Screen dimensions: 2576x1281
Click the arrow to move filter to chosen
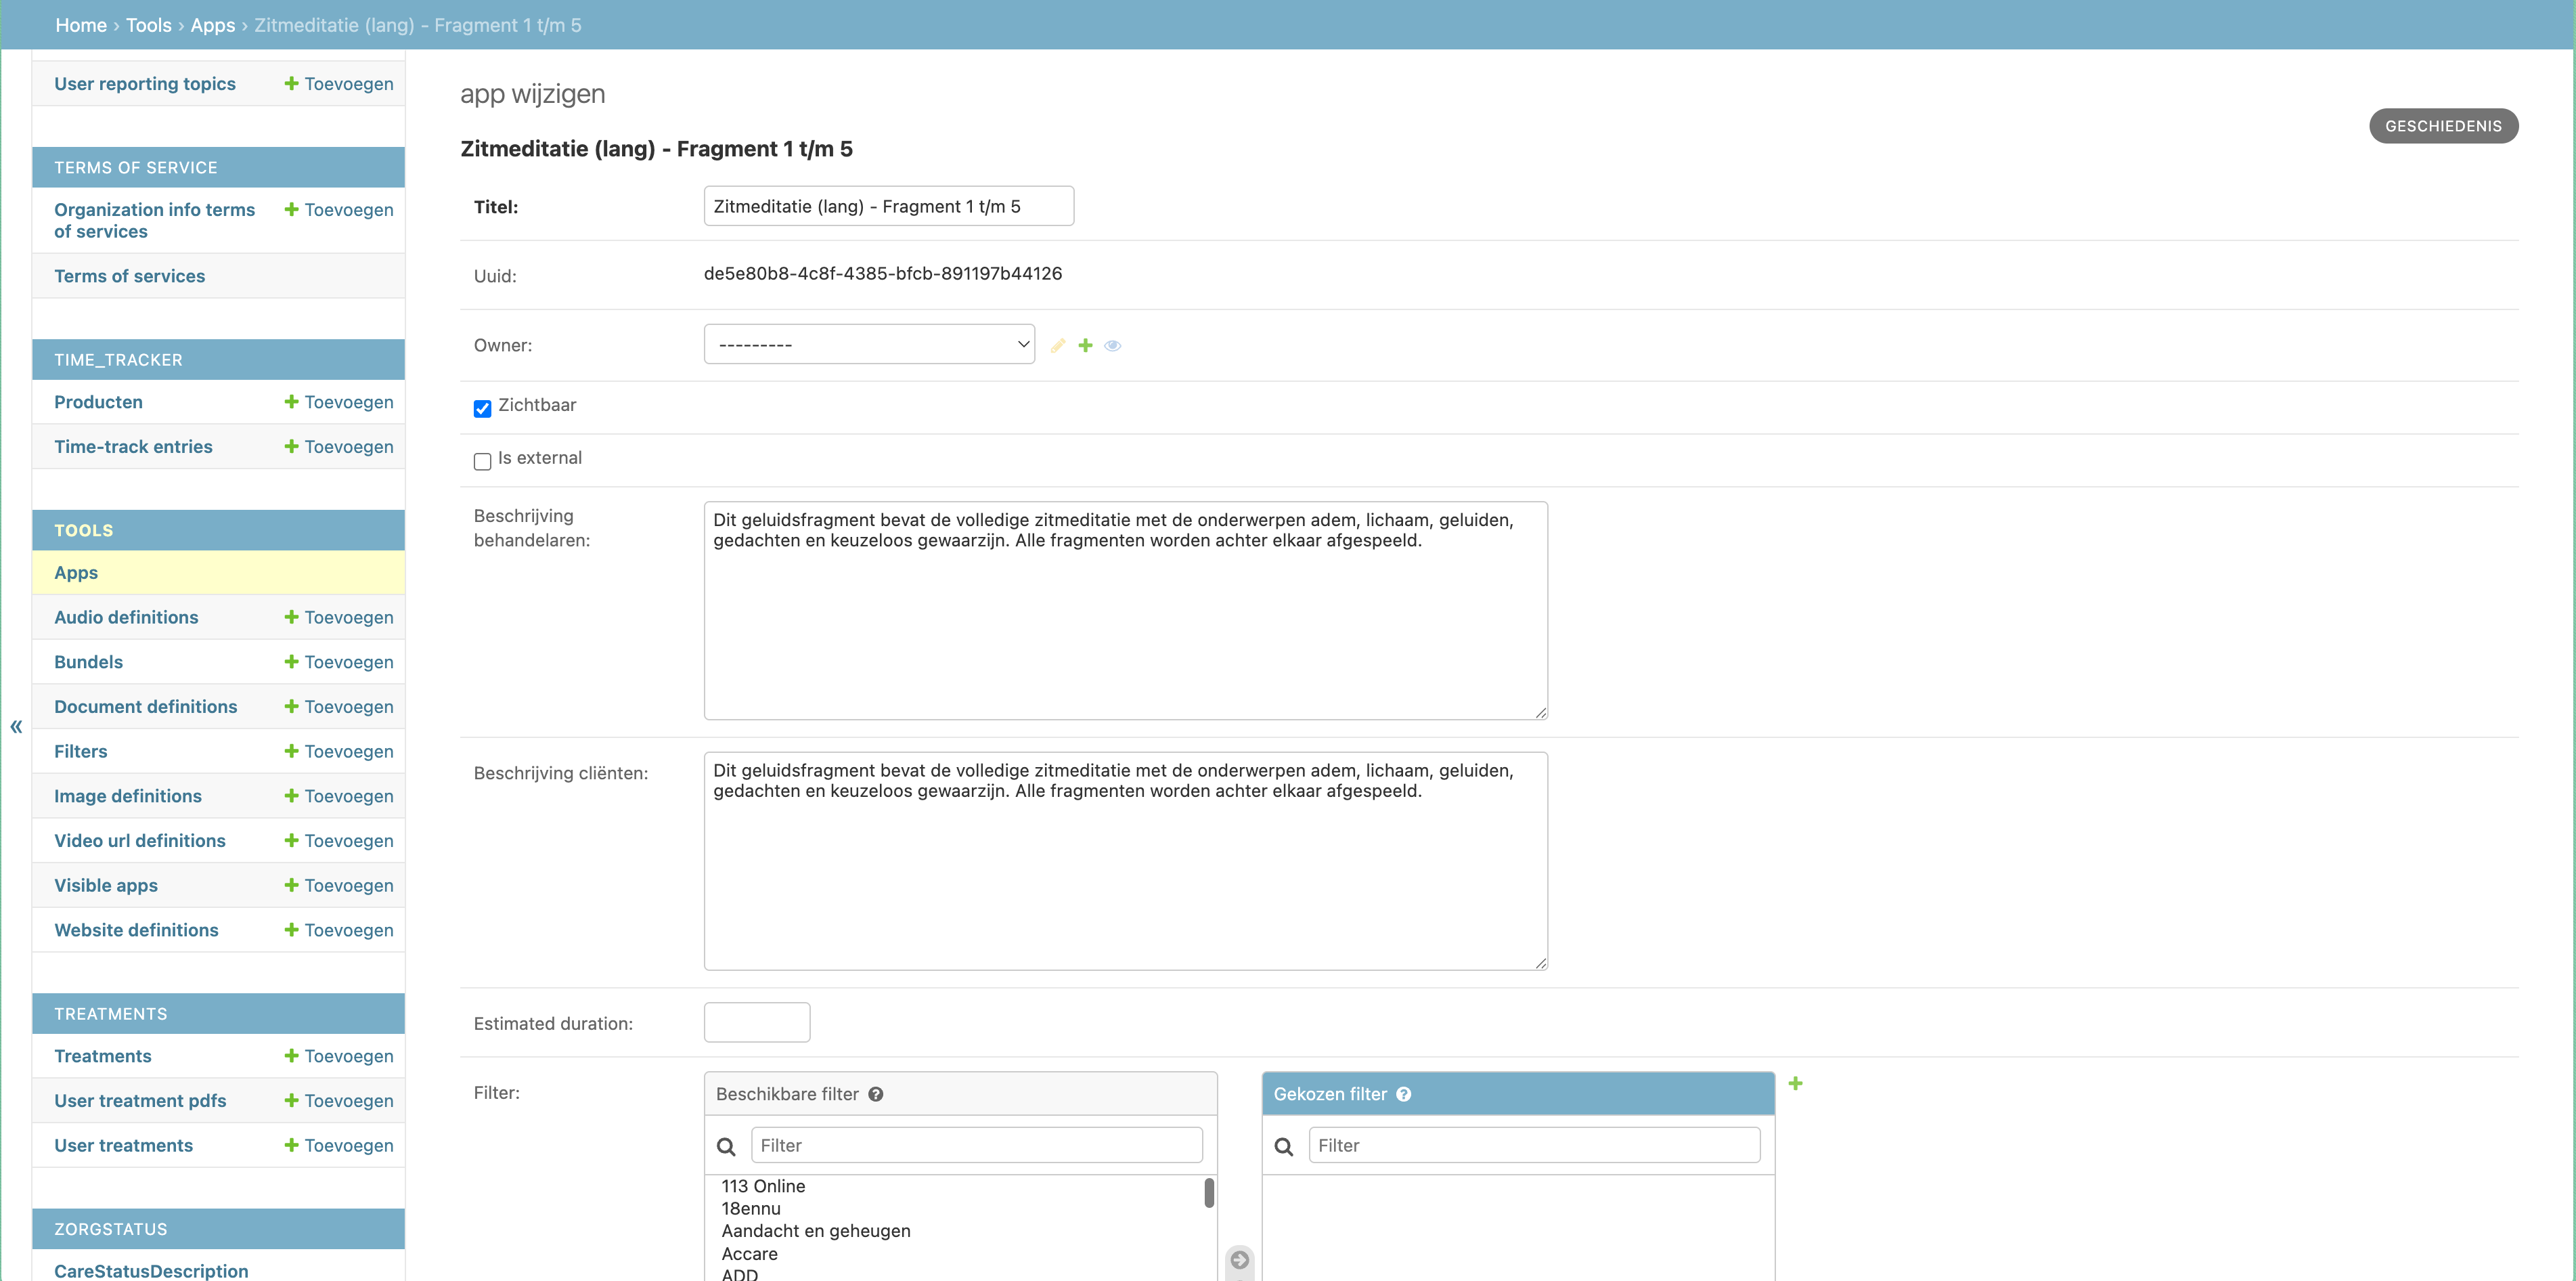[x=1239, y=1259]
